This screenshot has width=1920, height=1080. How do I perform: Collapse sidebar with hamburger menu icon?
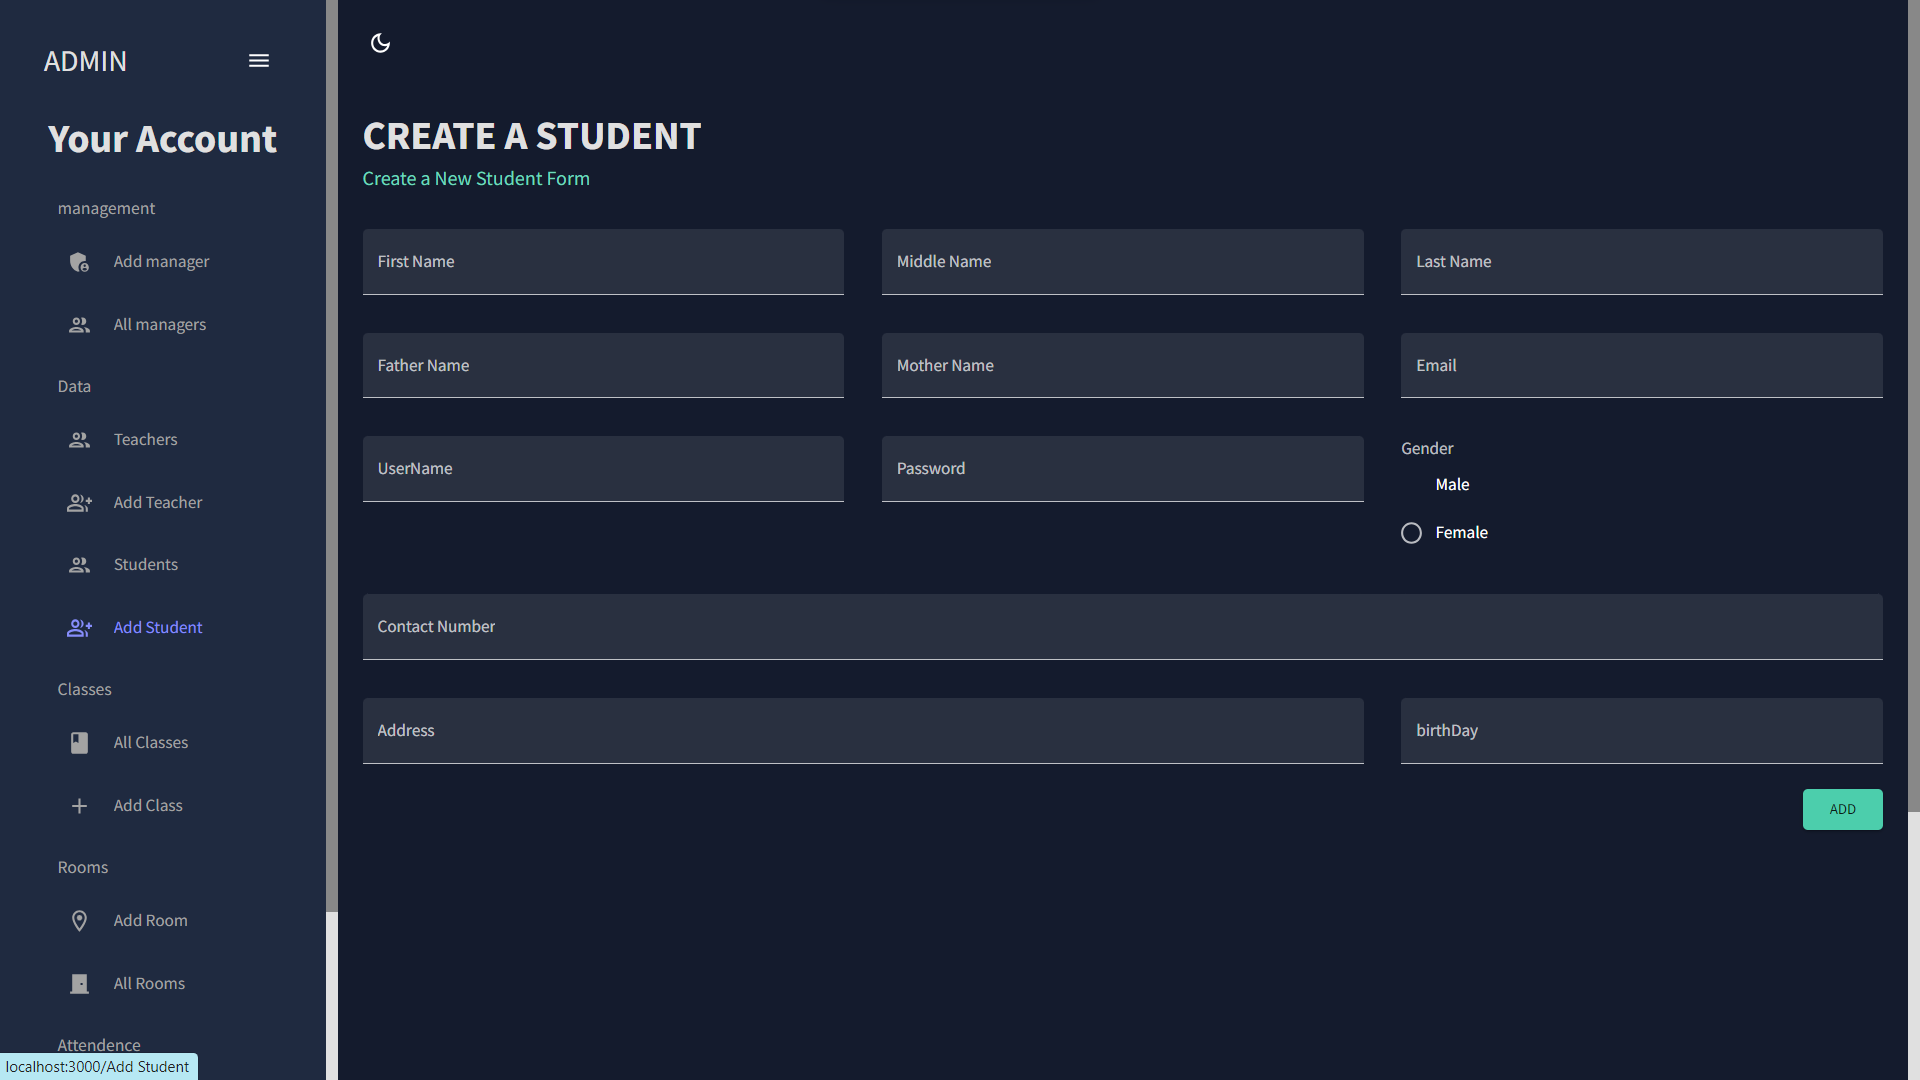259,61
